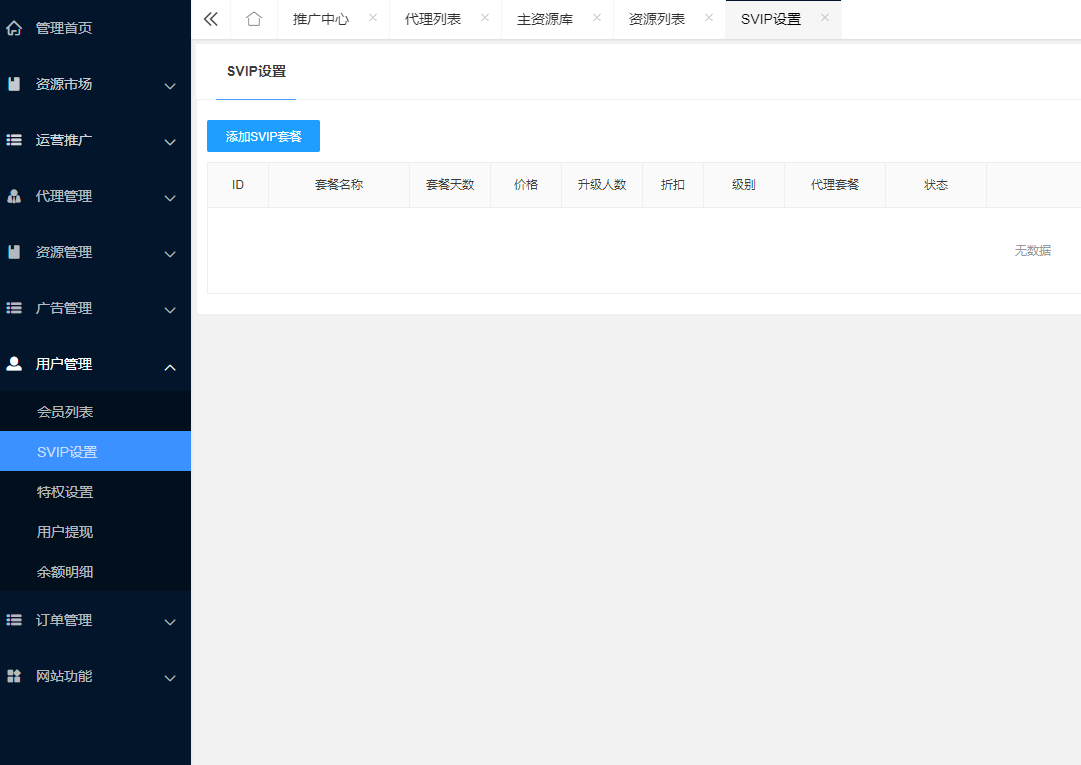Click the 添加SVIP套餐 button
Viewport: 1081px width, 765px height.
pyautogui.click(x=263, y=136)
